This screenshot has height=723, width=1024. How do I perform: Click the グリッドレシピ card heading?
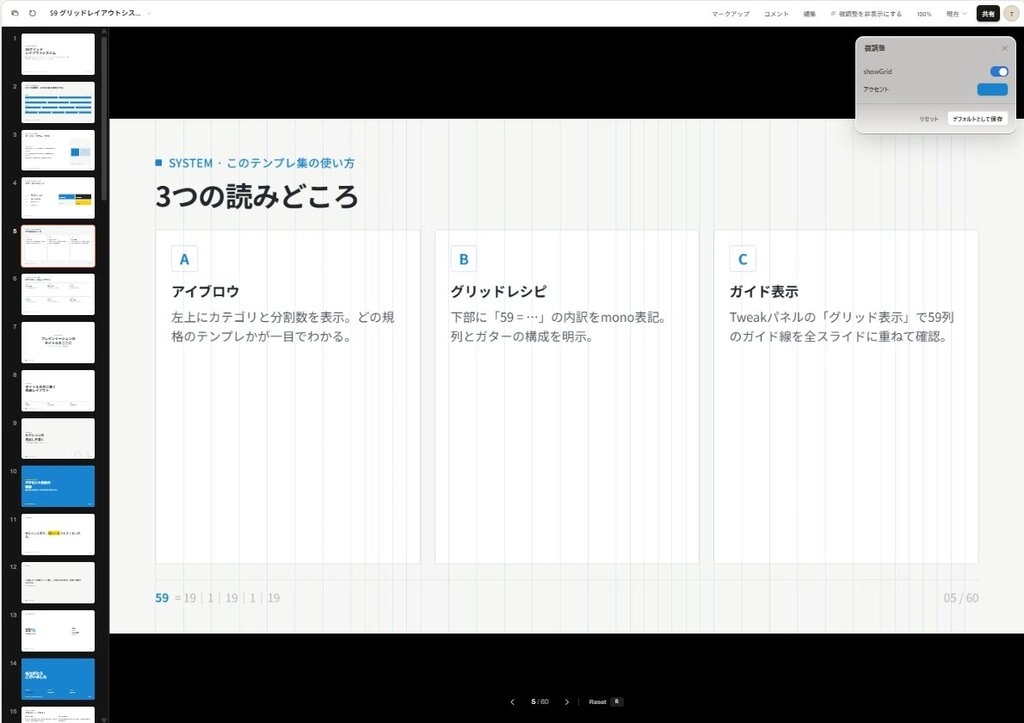[498, 291]
